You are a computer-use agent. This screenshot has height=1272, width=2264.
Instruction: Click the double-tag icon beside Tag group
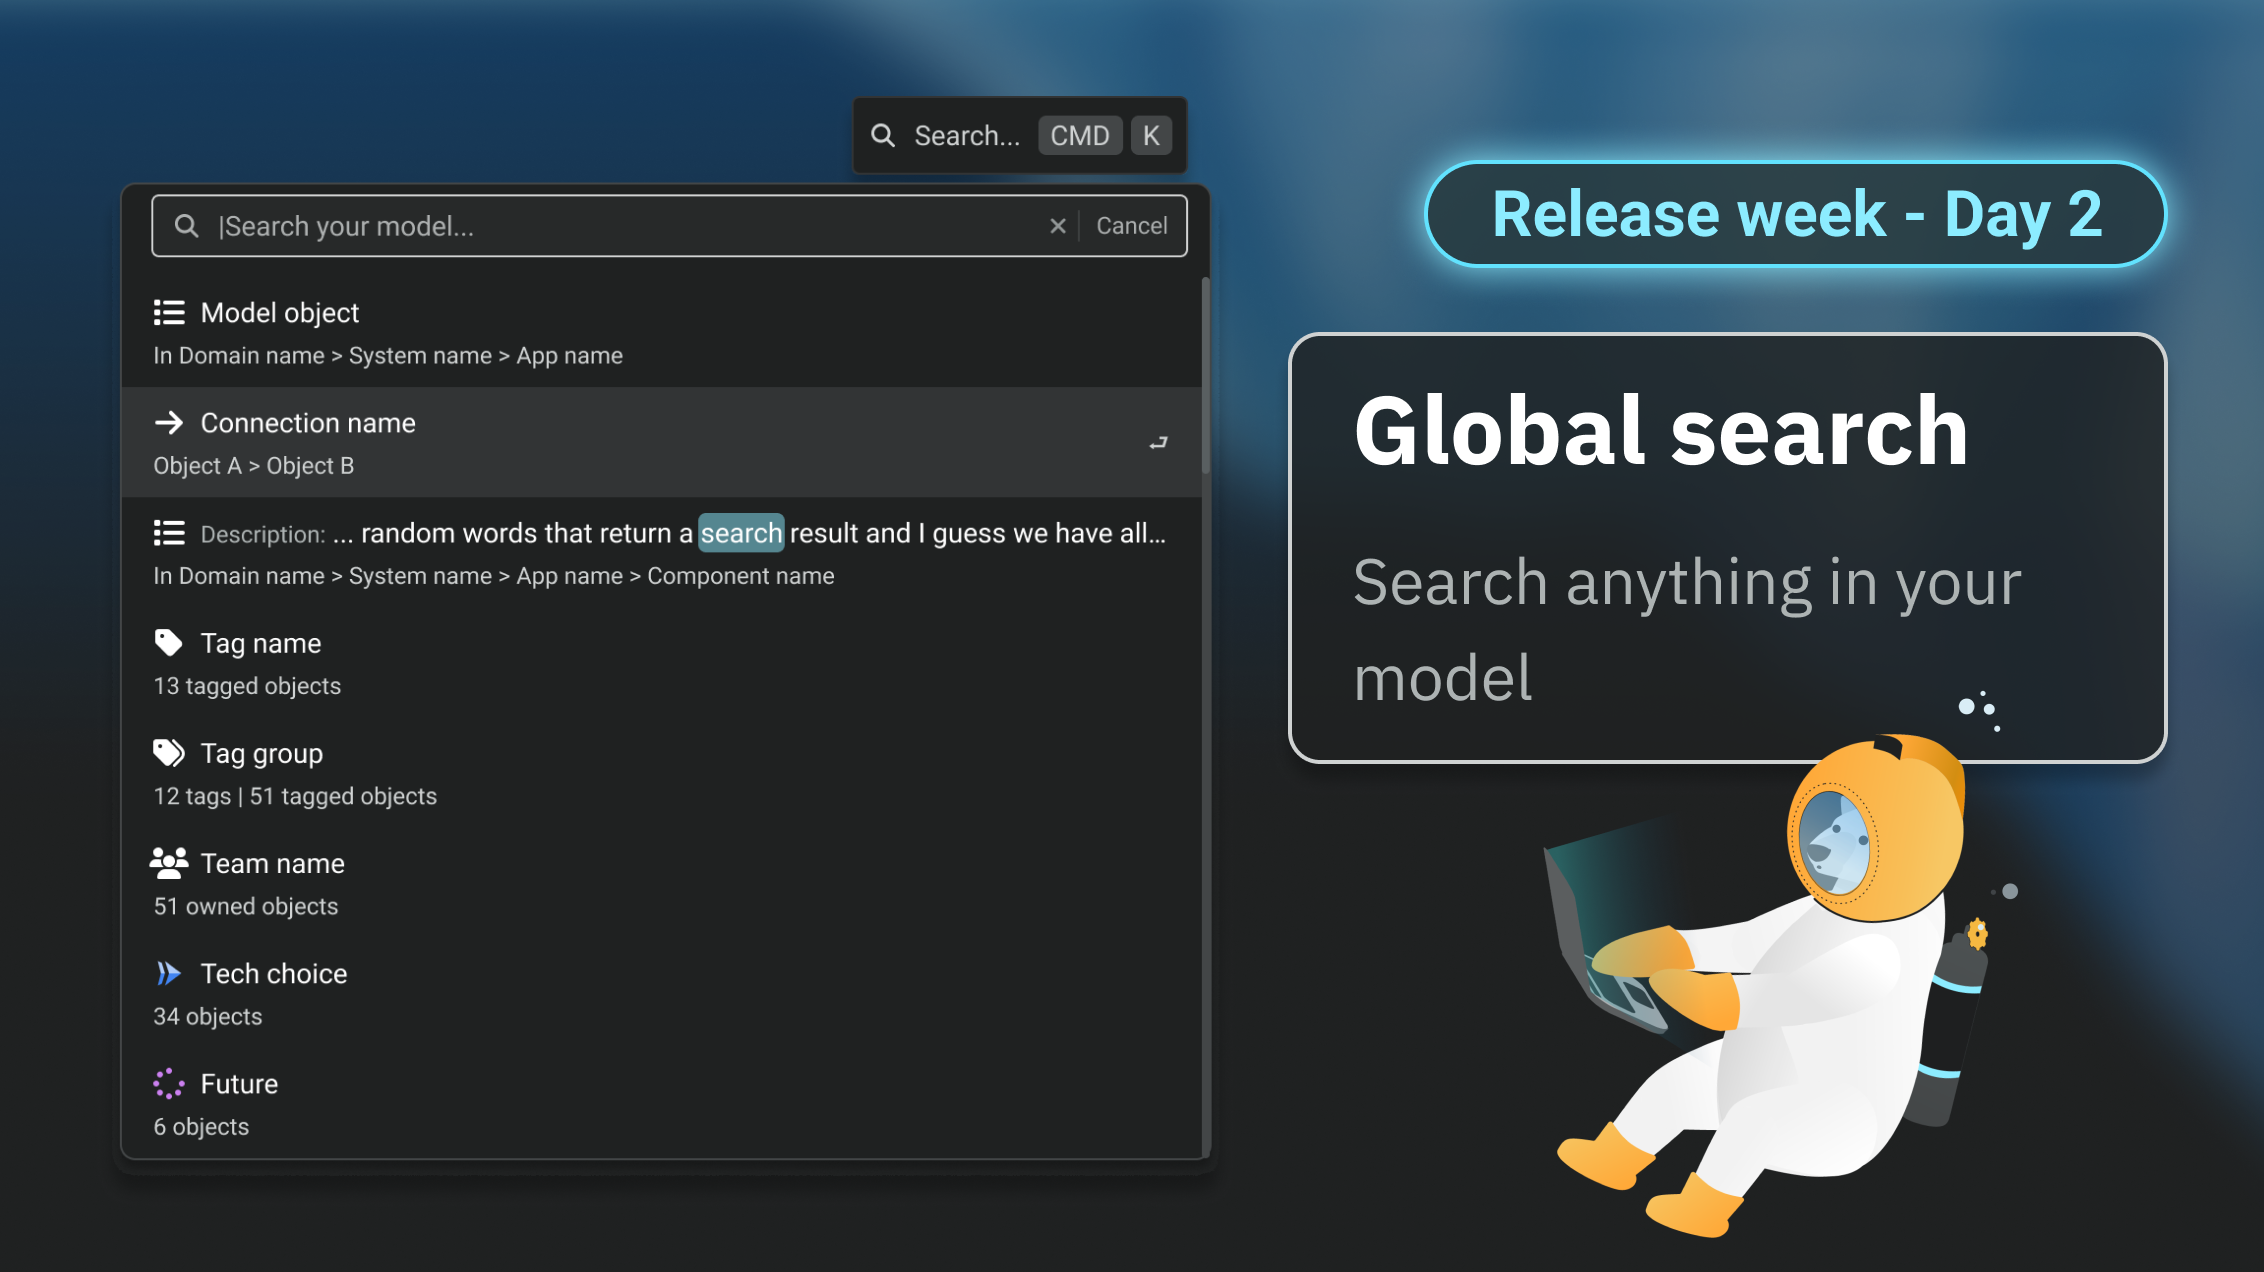(x=169, y=753)
